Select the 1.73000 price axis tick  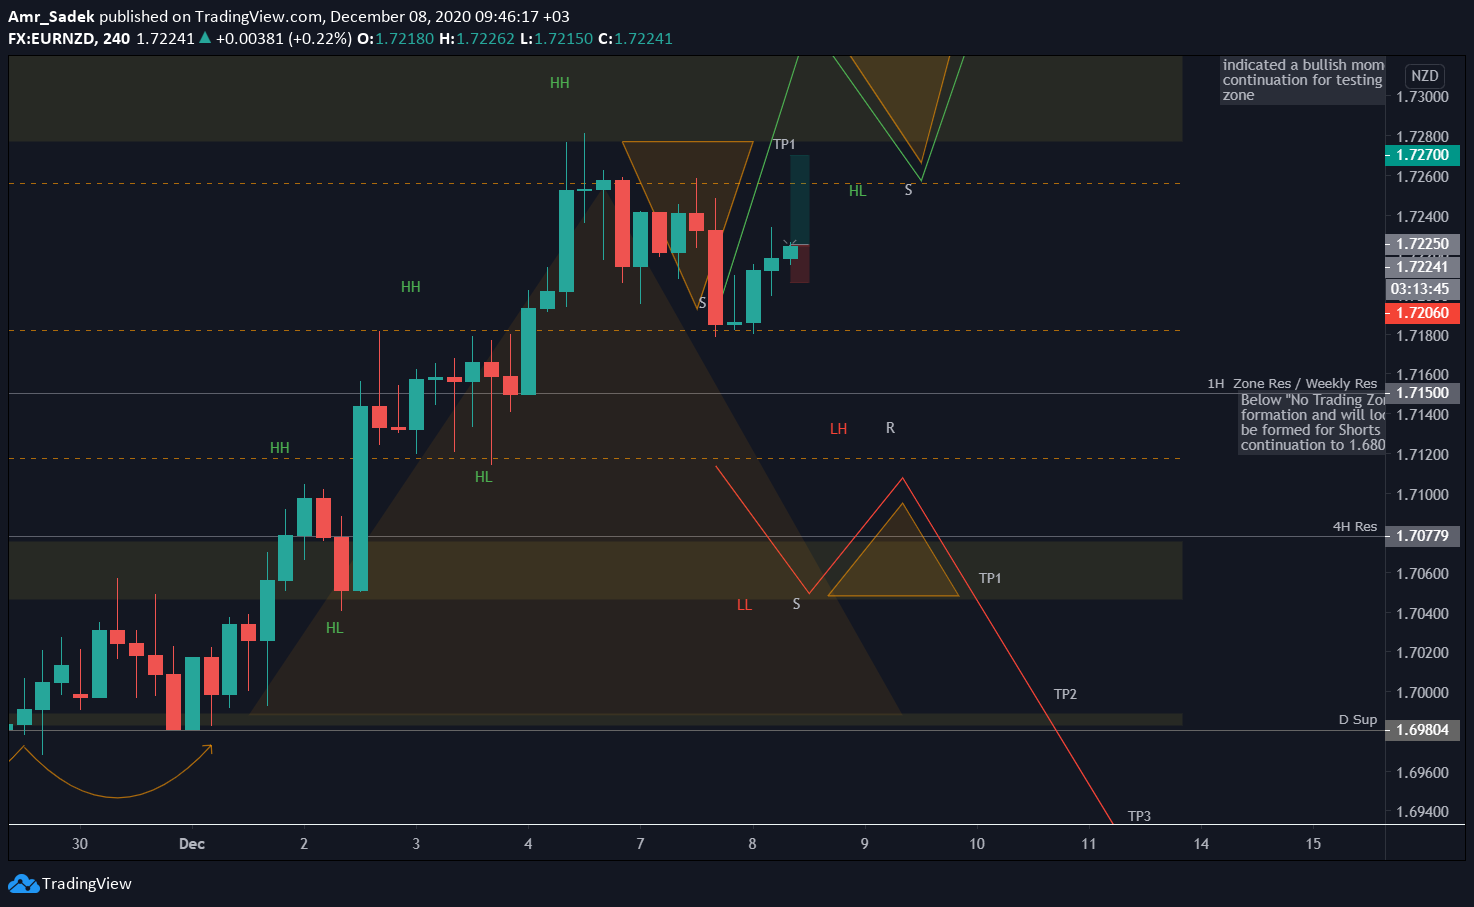1422,97
